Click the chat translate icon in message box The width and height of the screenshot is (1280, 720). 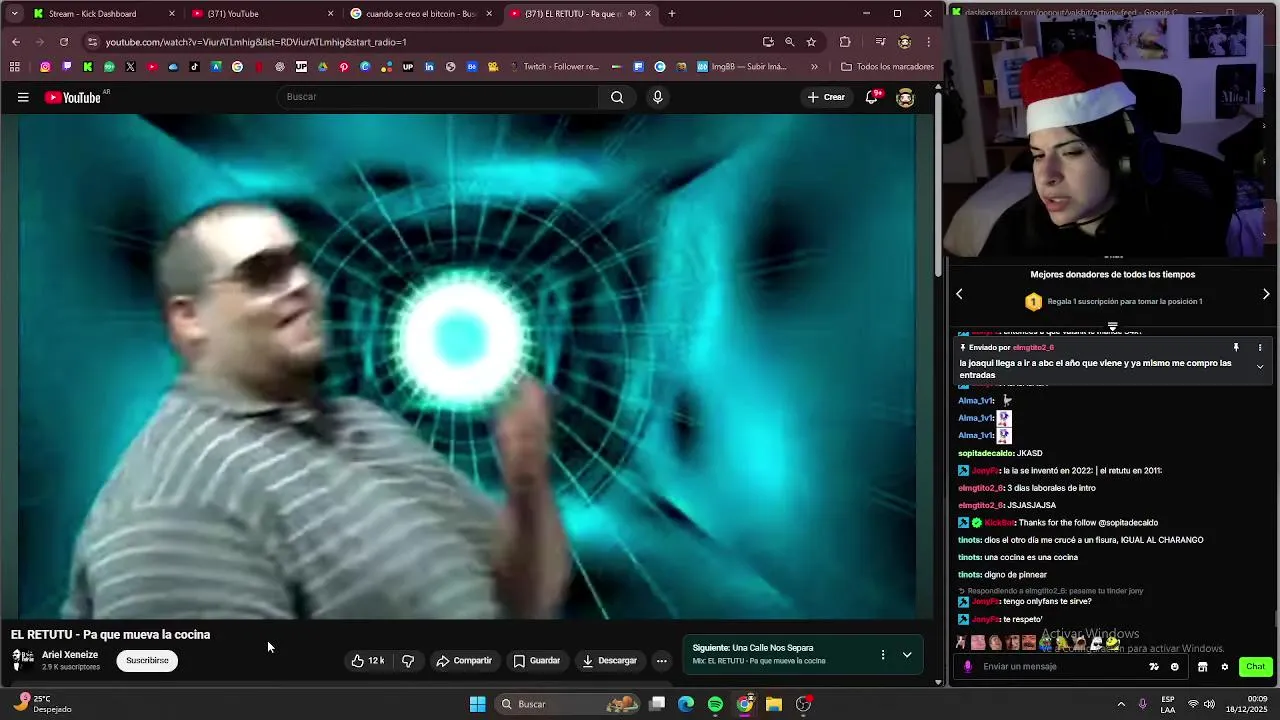tap(1153, 667)
